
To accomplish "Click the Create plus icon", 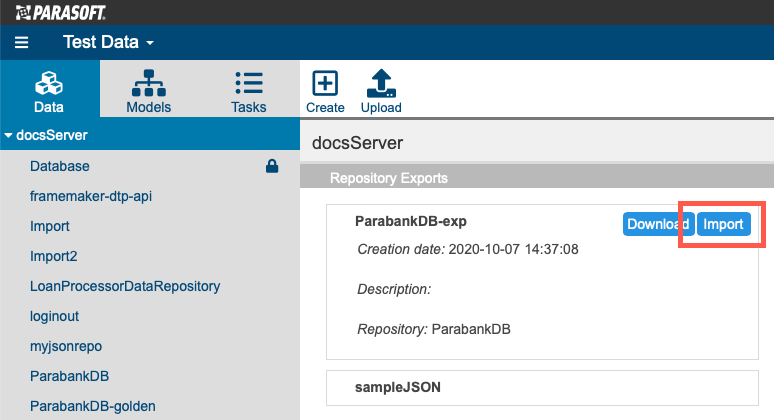I will coord(325,83).
